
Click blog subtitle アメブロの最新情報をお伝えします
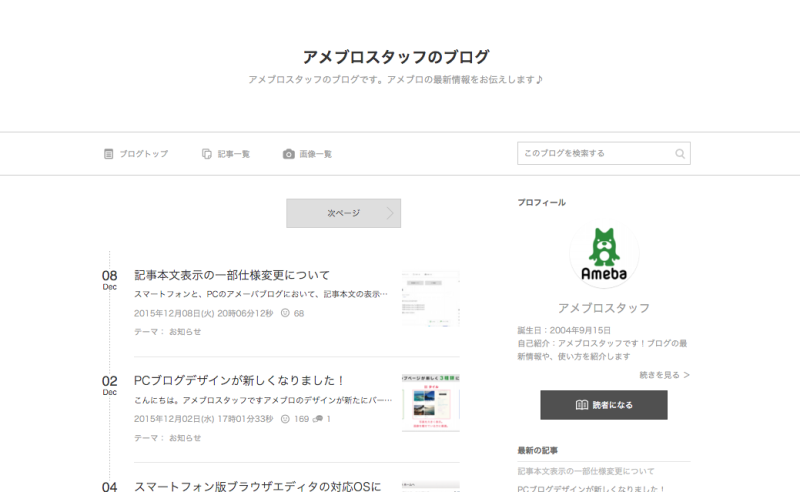tap(465, 80)
